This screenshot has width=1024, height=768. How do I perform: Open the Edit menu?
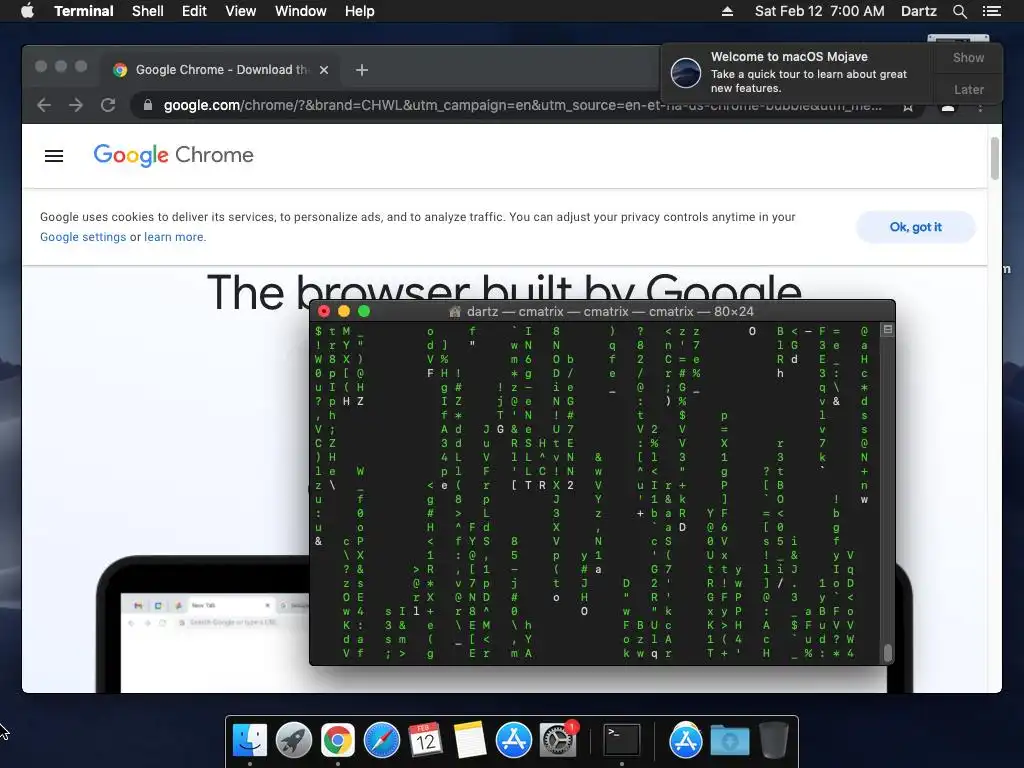(194, 11)
